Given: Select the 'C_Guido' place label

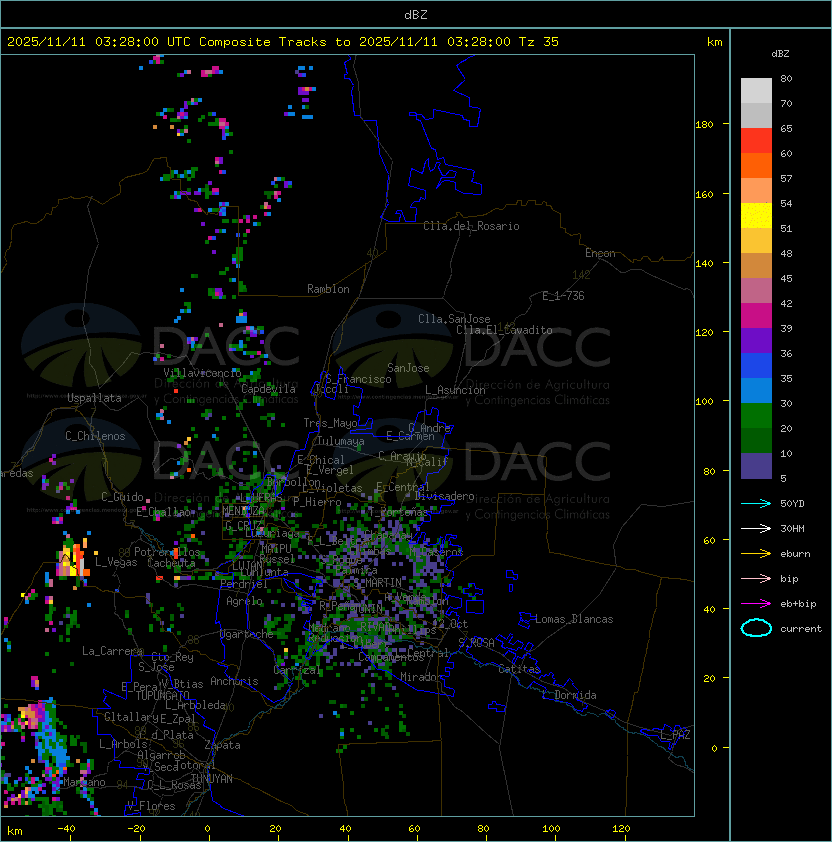Looking at the screenshot, I should coord(122,497).
